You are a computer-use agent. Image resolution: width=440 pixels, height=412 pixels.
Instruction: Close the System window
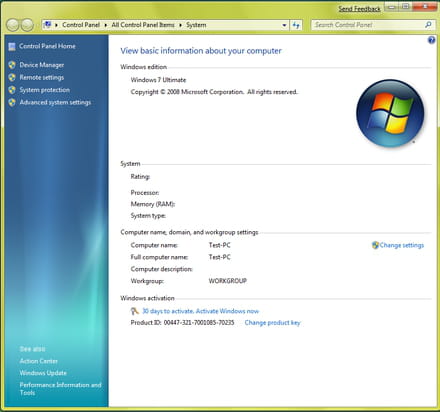[424, 6]
